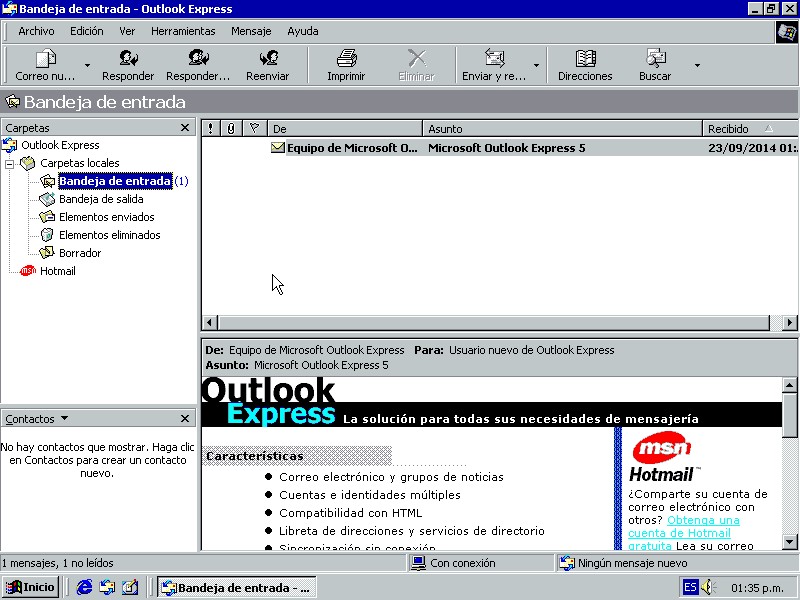Close the Contactos pane

pos(185,418)
